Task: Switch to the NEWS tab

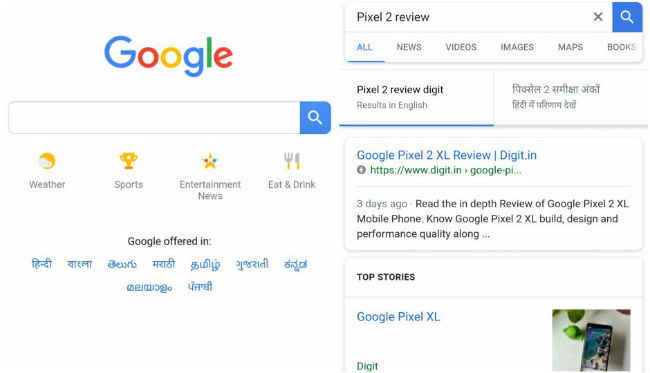Action: [x=409, y=47]
